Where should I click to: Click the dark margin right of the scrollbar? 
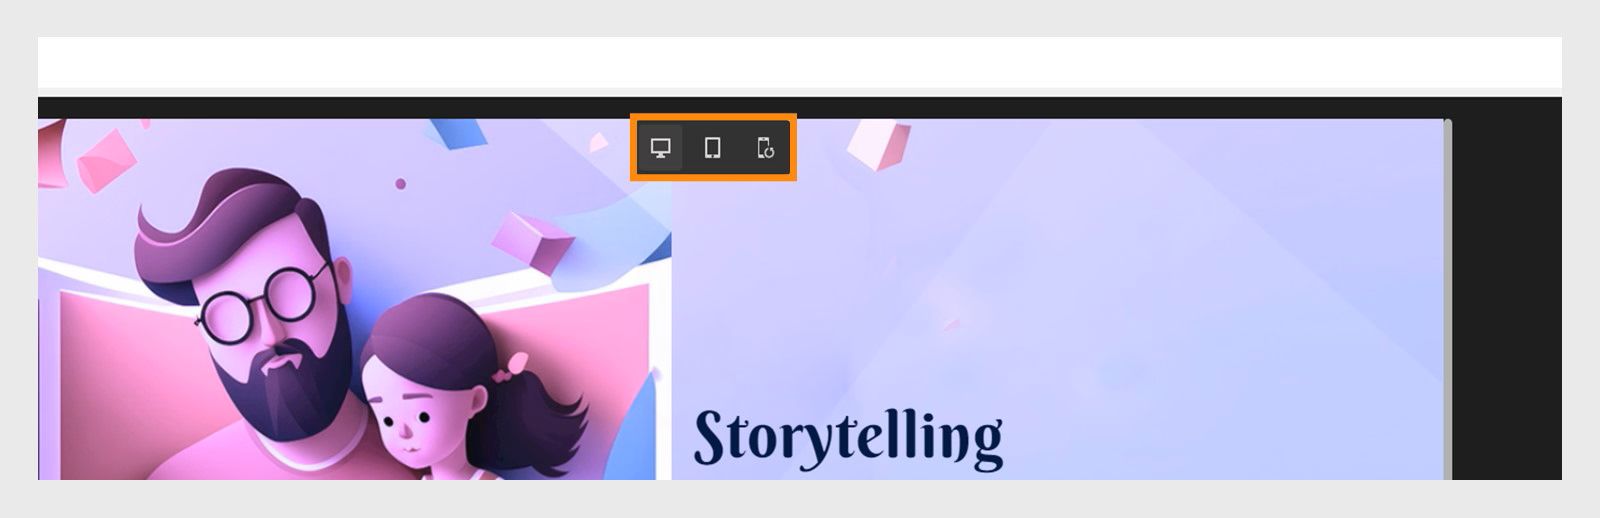tap(1507, 299)
